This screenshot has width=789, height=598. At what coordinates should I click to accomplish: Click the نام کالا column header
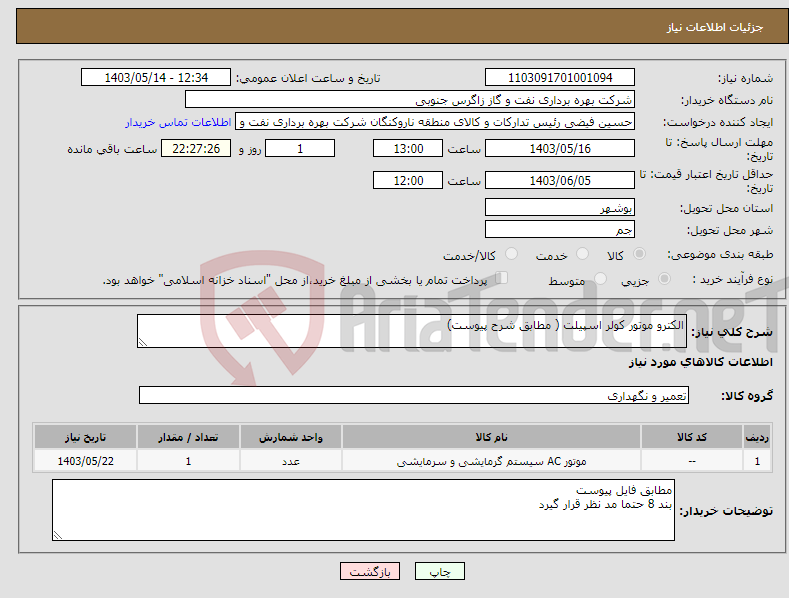click(491, 437)
